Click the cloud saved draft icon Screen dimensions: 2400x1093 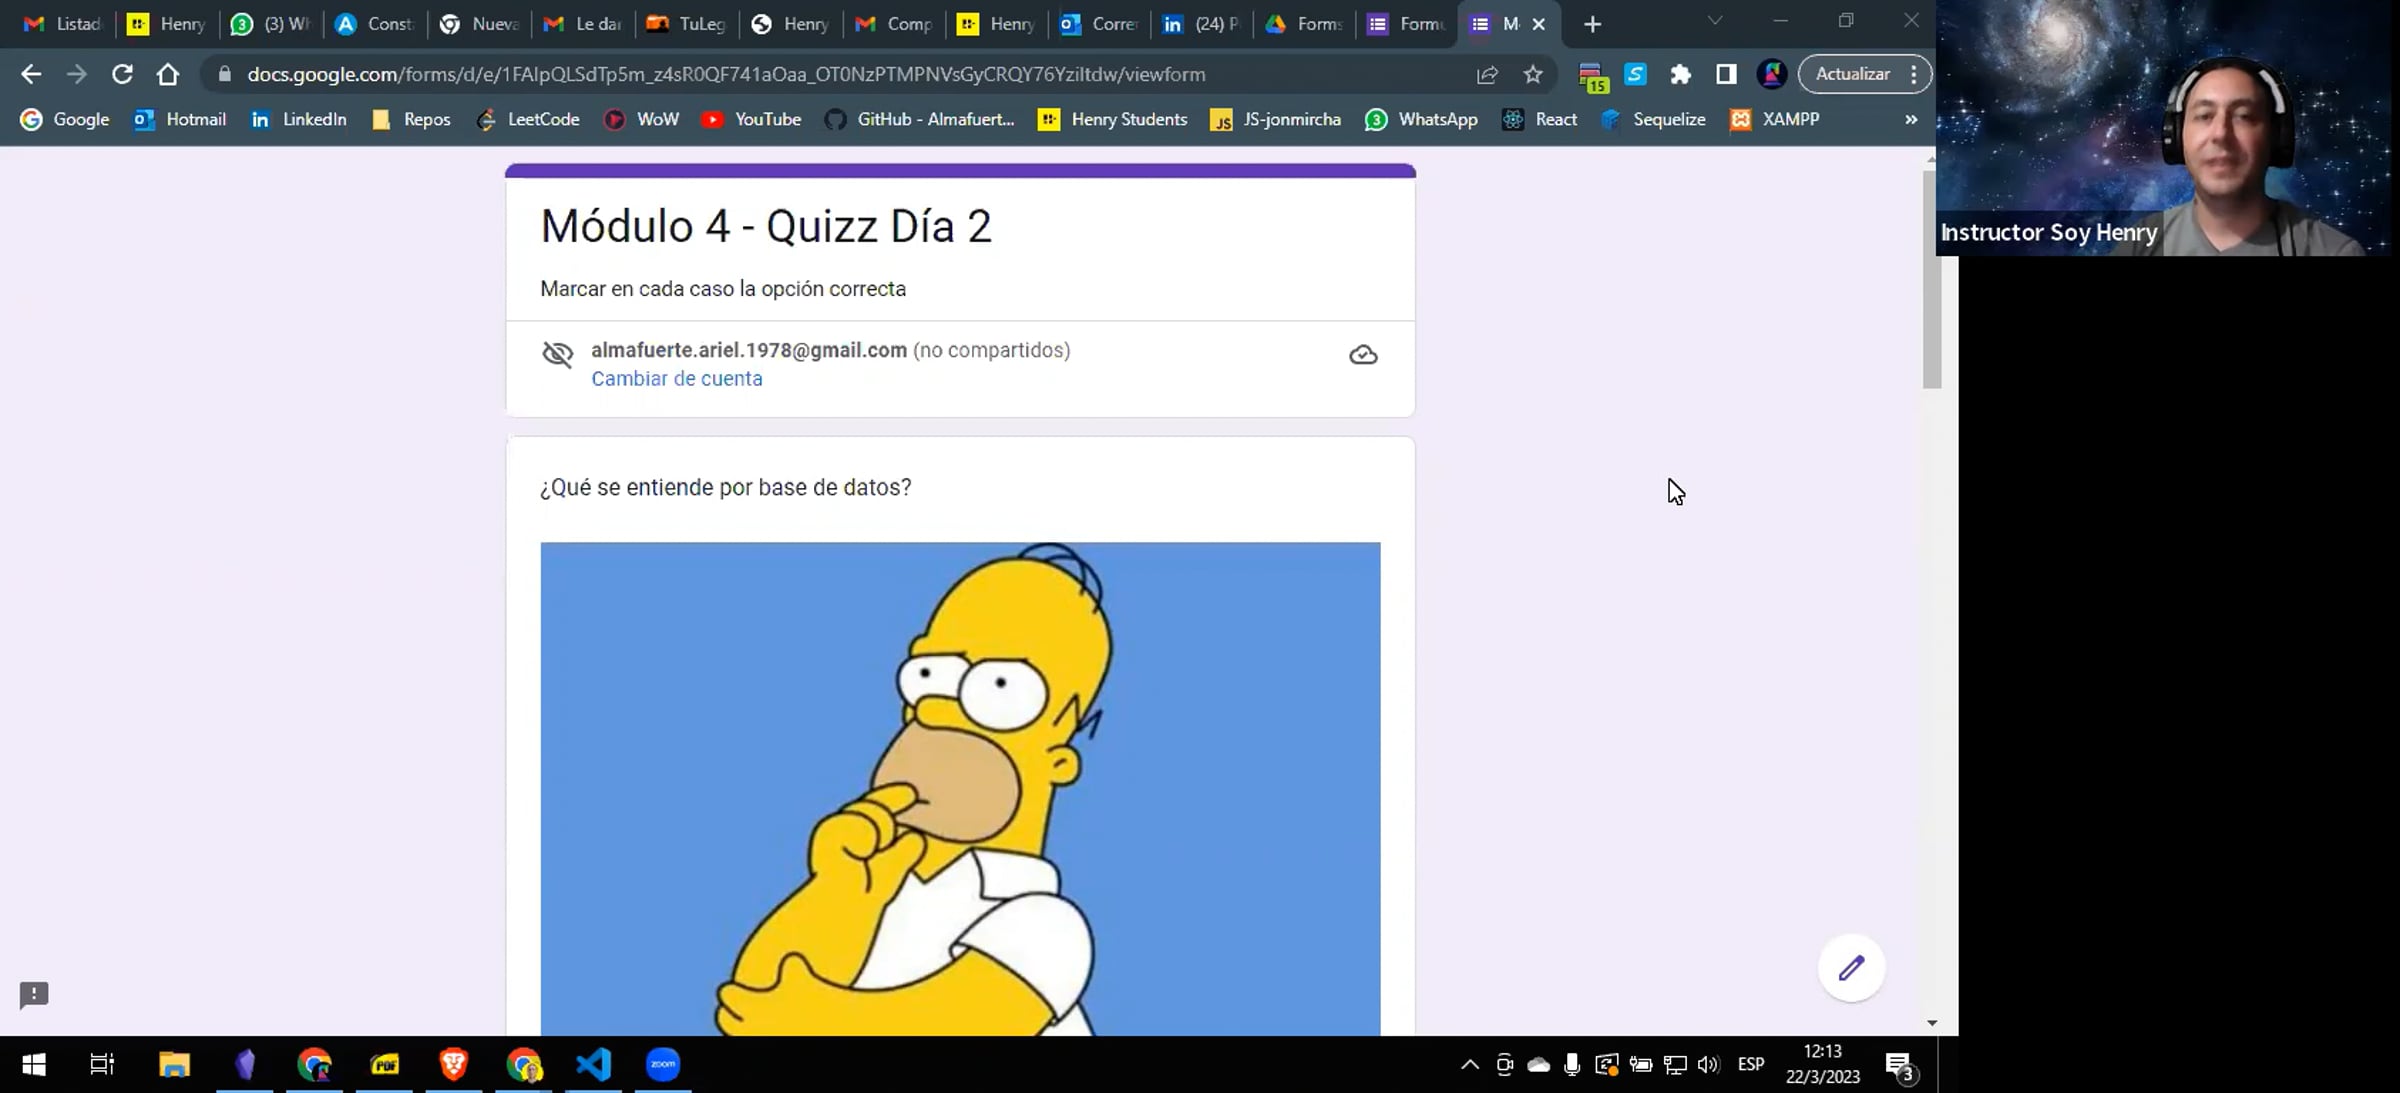1363,355
